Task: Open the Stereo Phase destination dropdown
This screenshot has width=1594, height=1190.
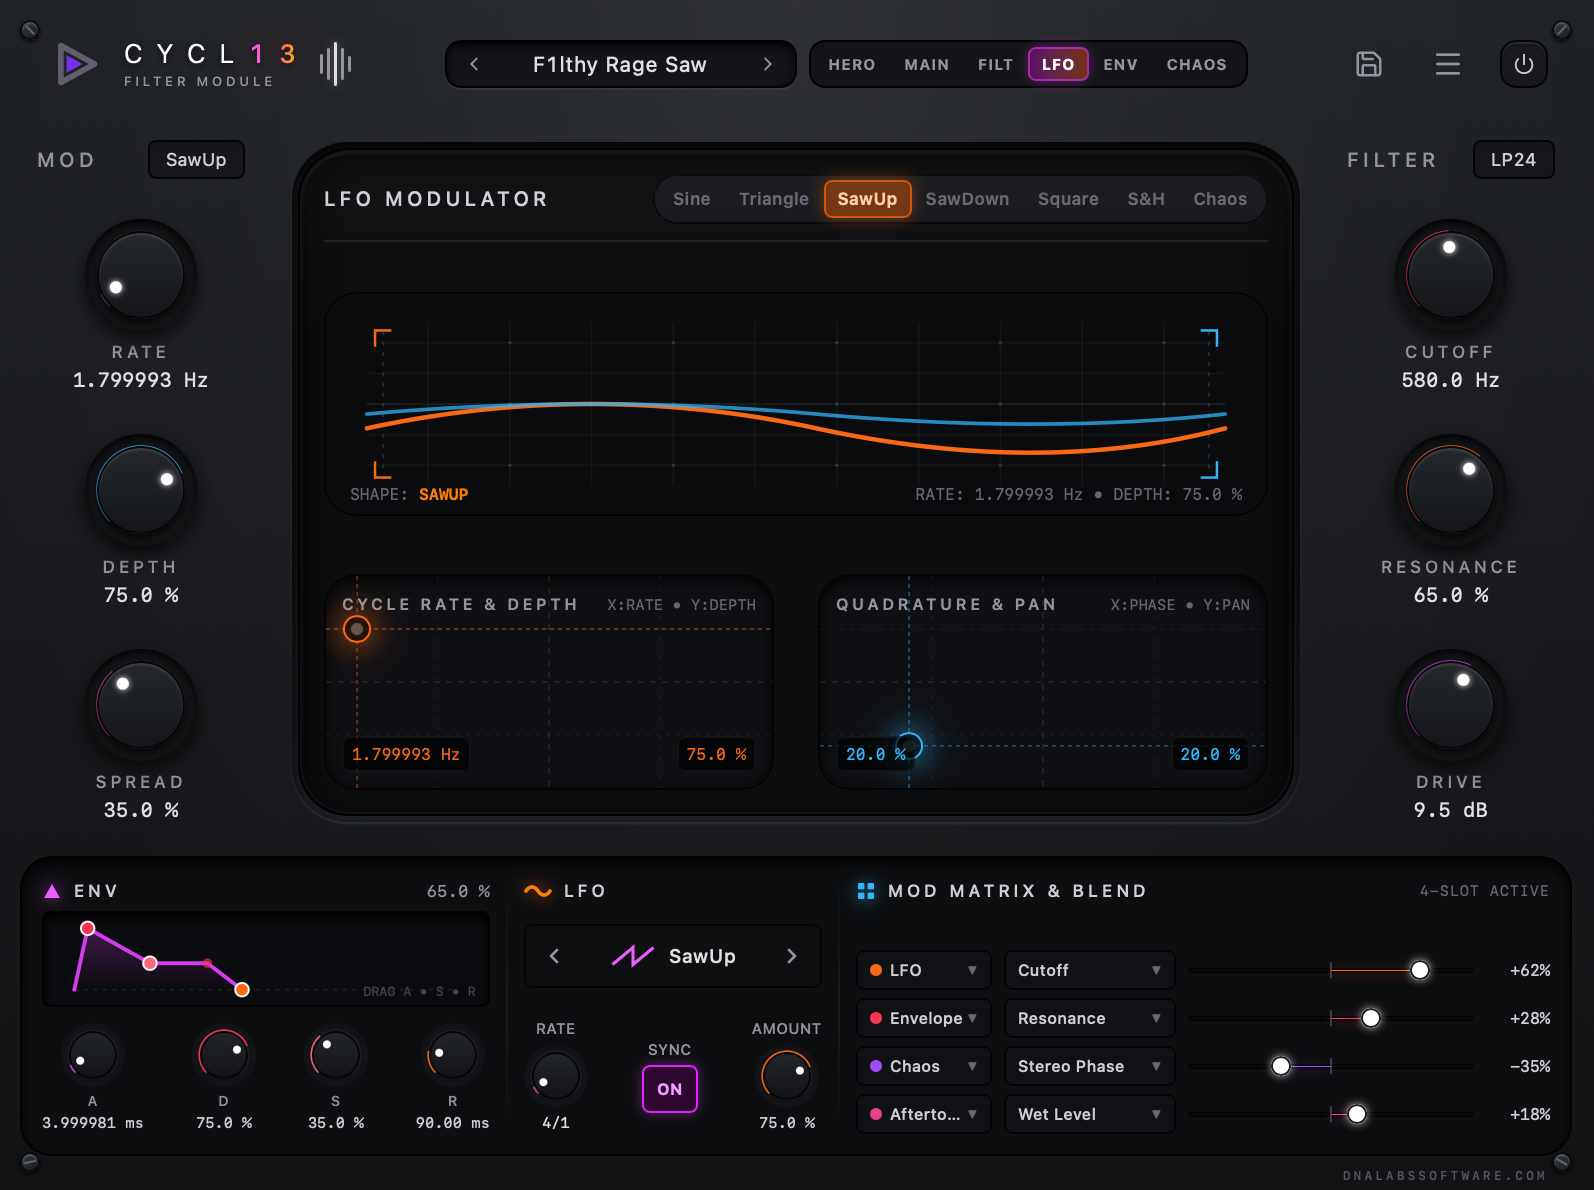Action: [x=1090, y=1066]
